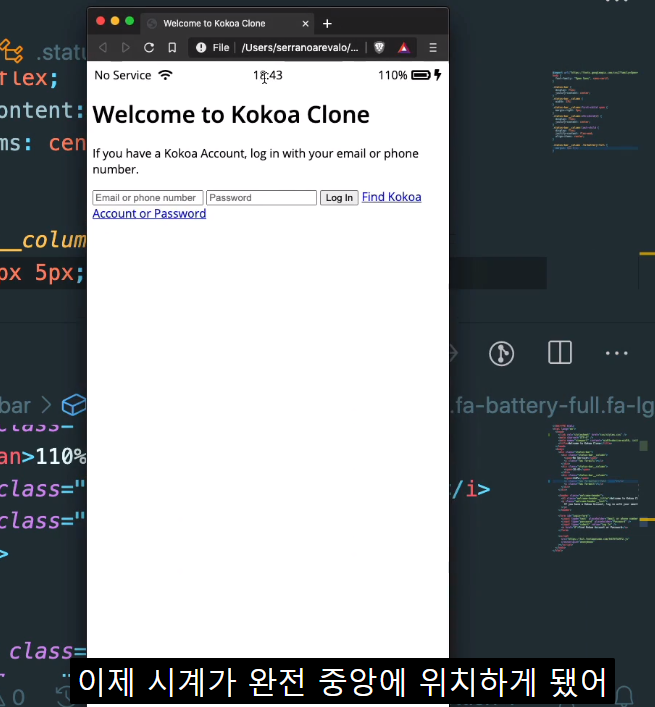Click the Brave rewards triangle icon
The image size is (655, 707).
(404, 47)
